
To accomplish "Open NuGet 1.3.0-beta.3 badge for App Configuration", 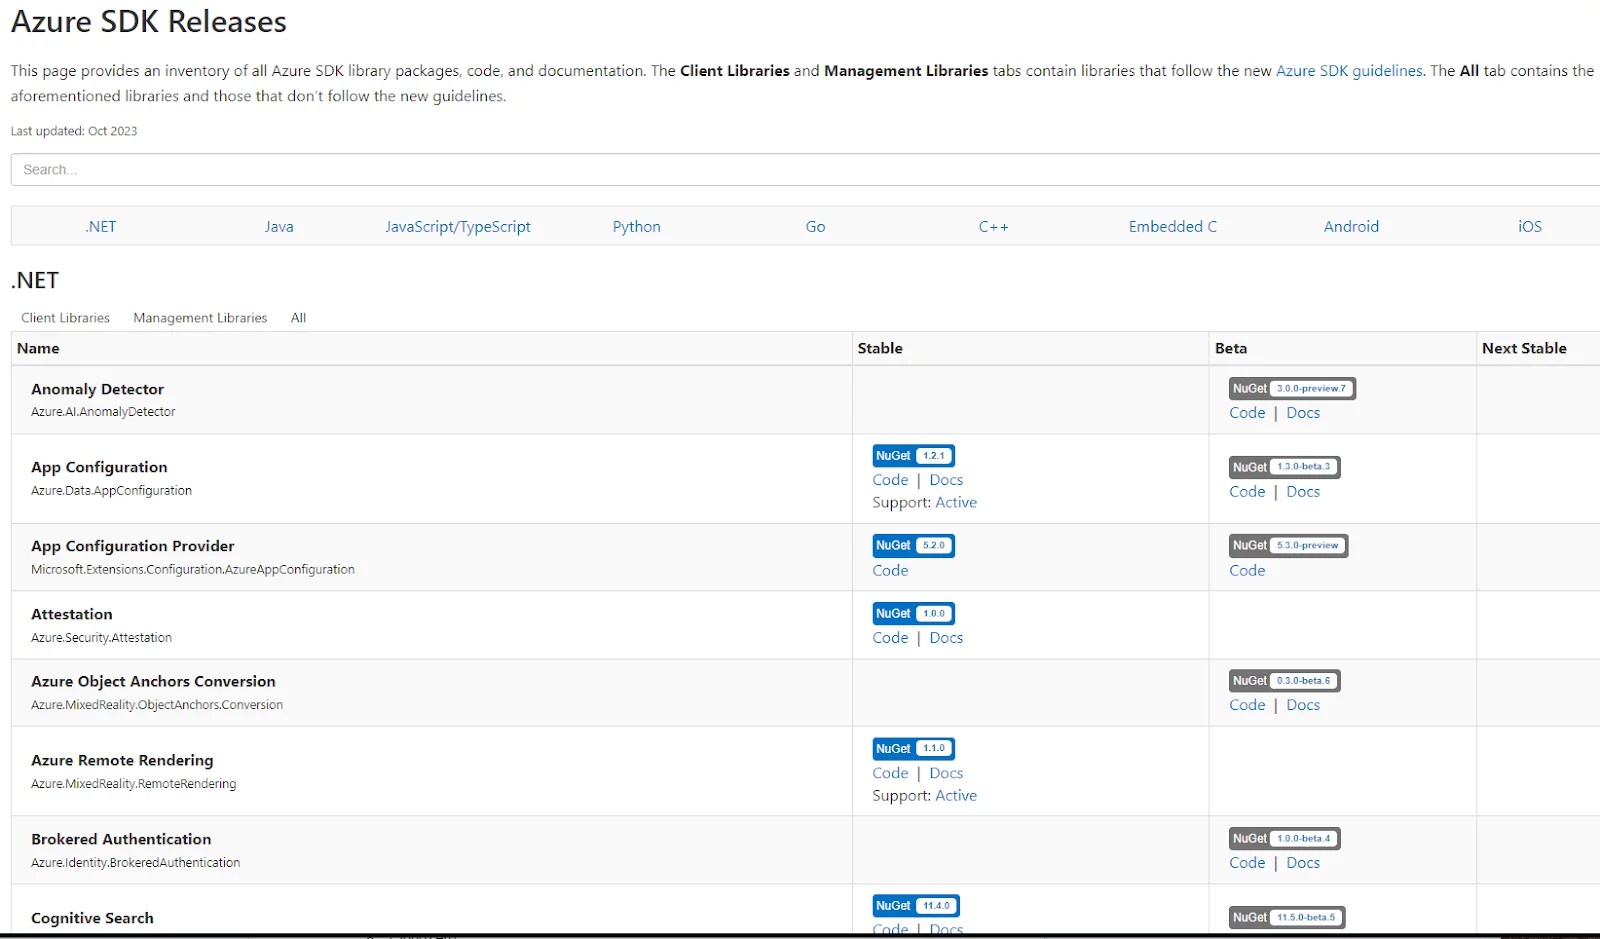I will click(x=1284, y=467).
